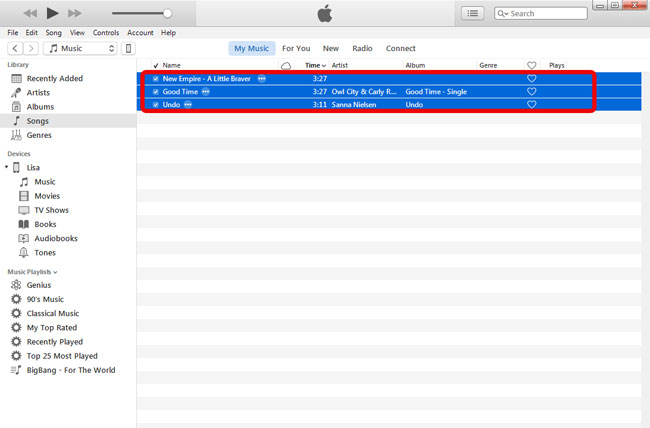Uncheck the New Empire song checkbox
The width and height of the screenshot is (650, 428).
click(156, 78)
